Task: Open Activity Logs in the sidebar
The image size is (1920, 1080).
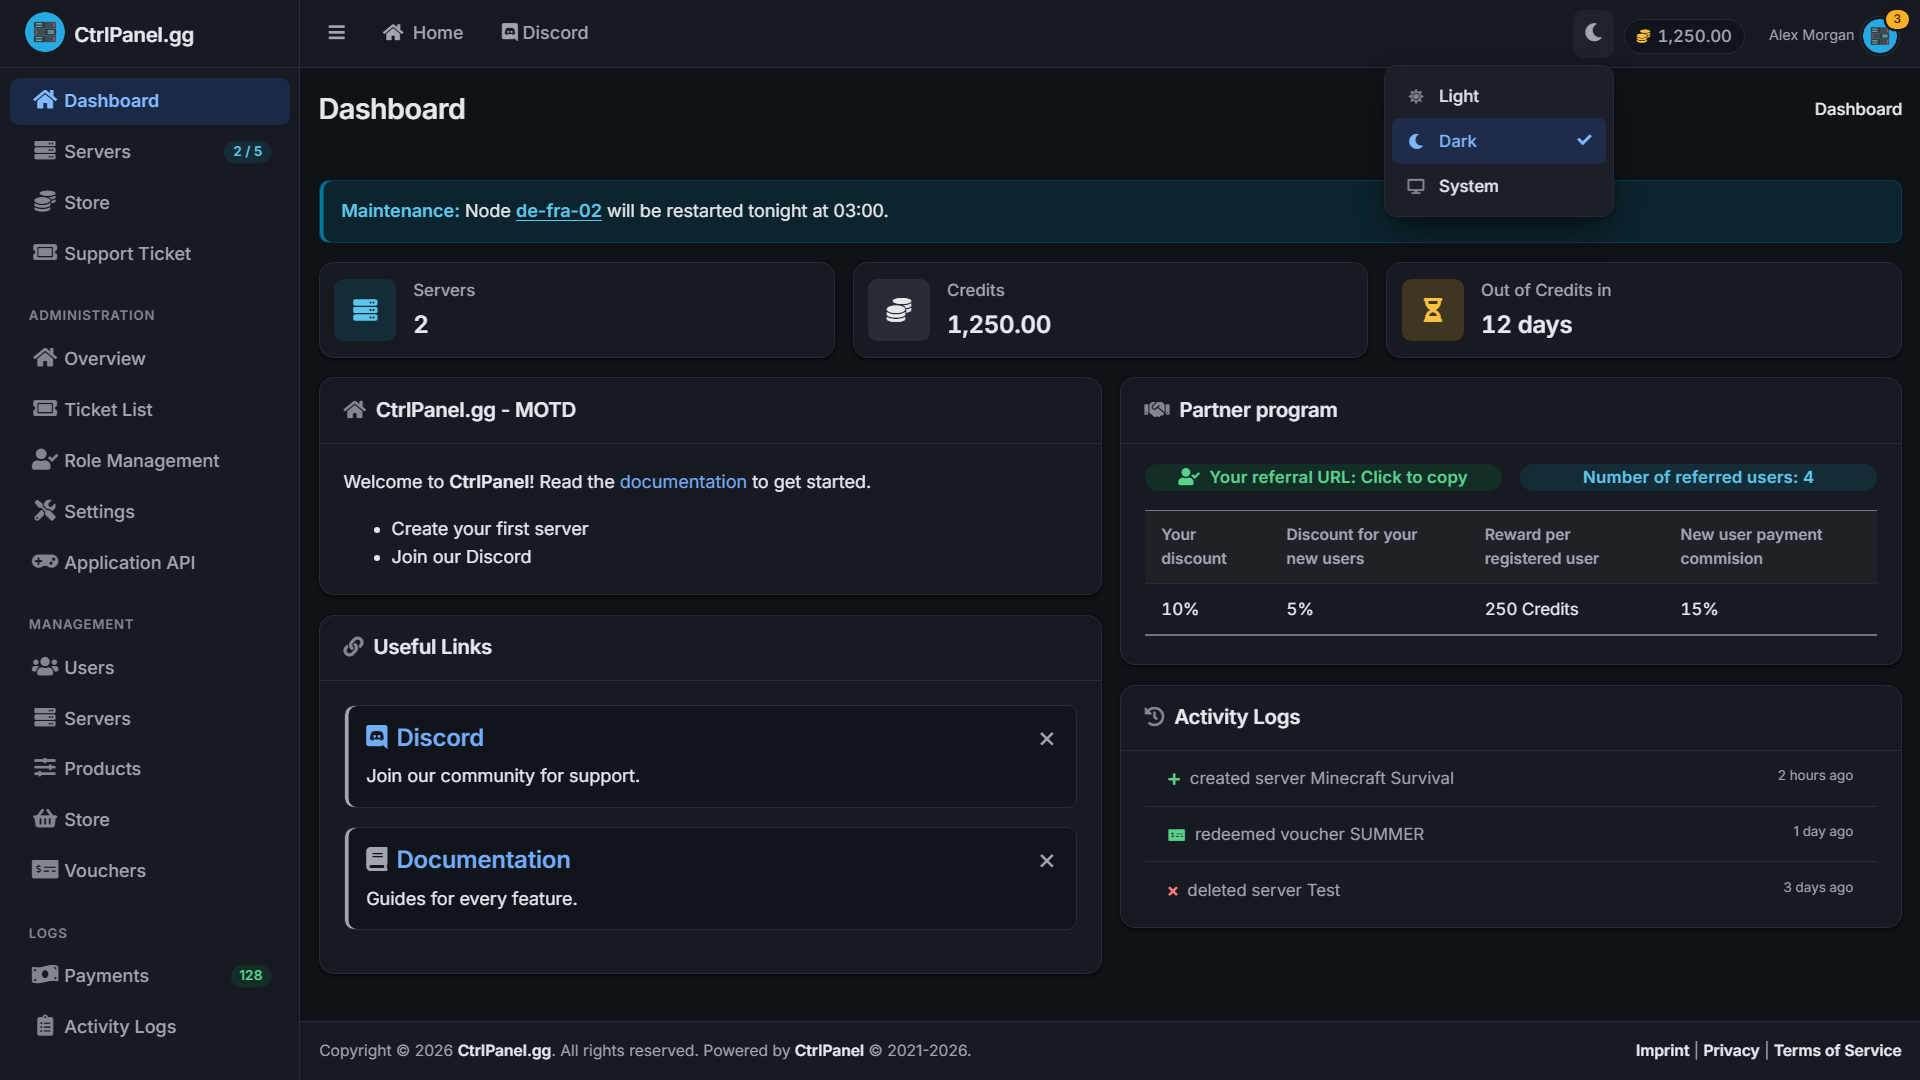Action: click(x=150, y=1027)
